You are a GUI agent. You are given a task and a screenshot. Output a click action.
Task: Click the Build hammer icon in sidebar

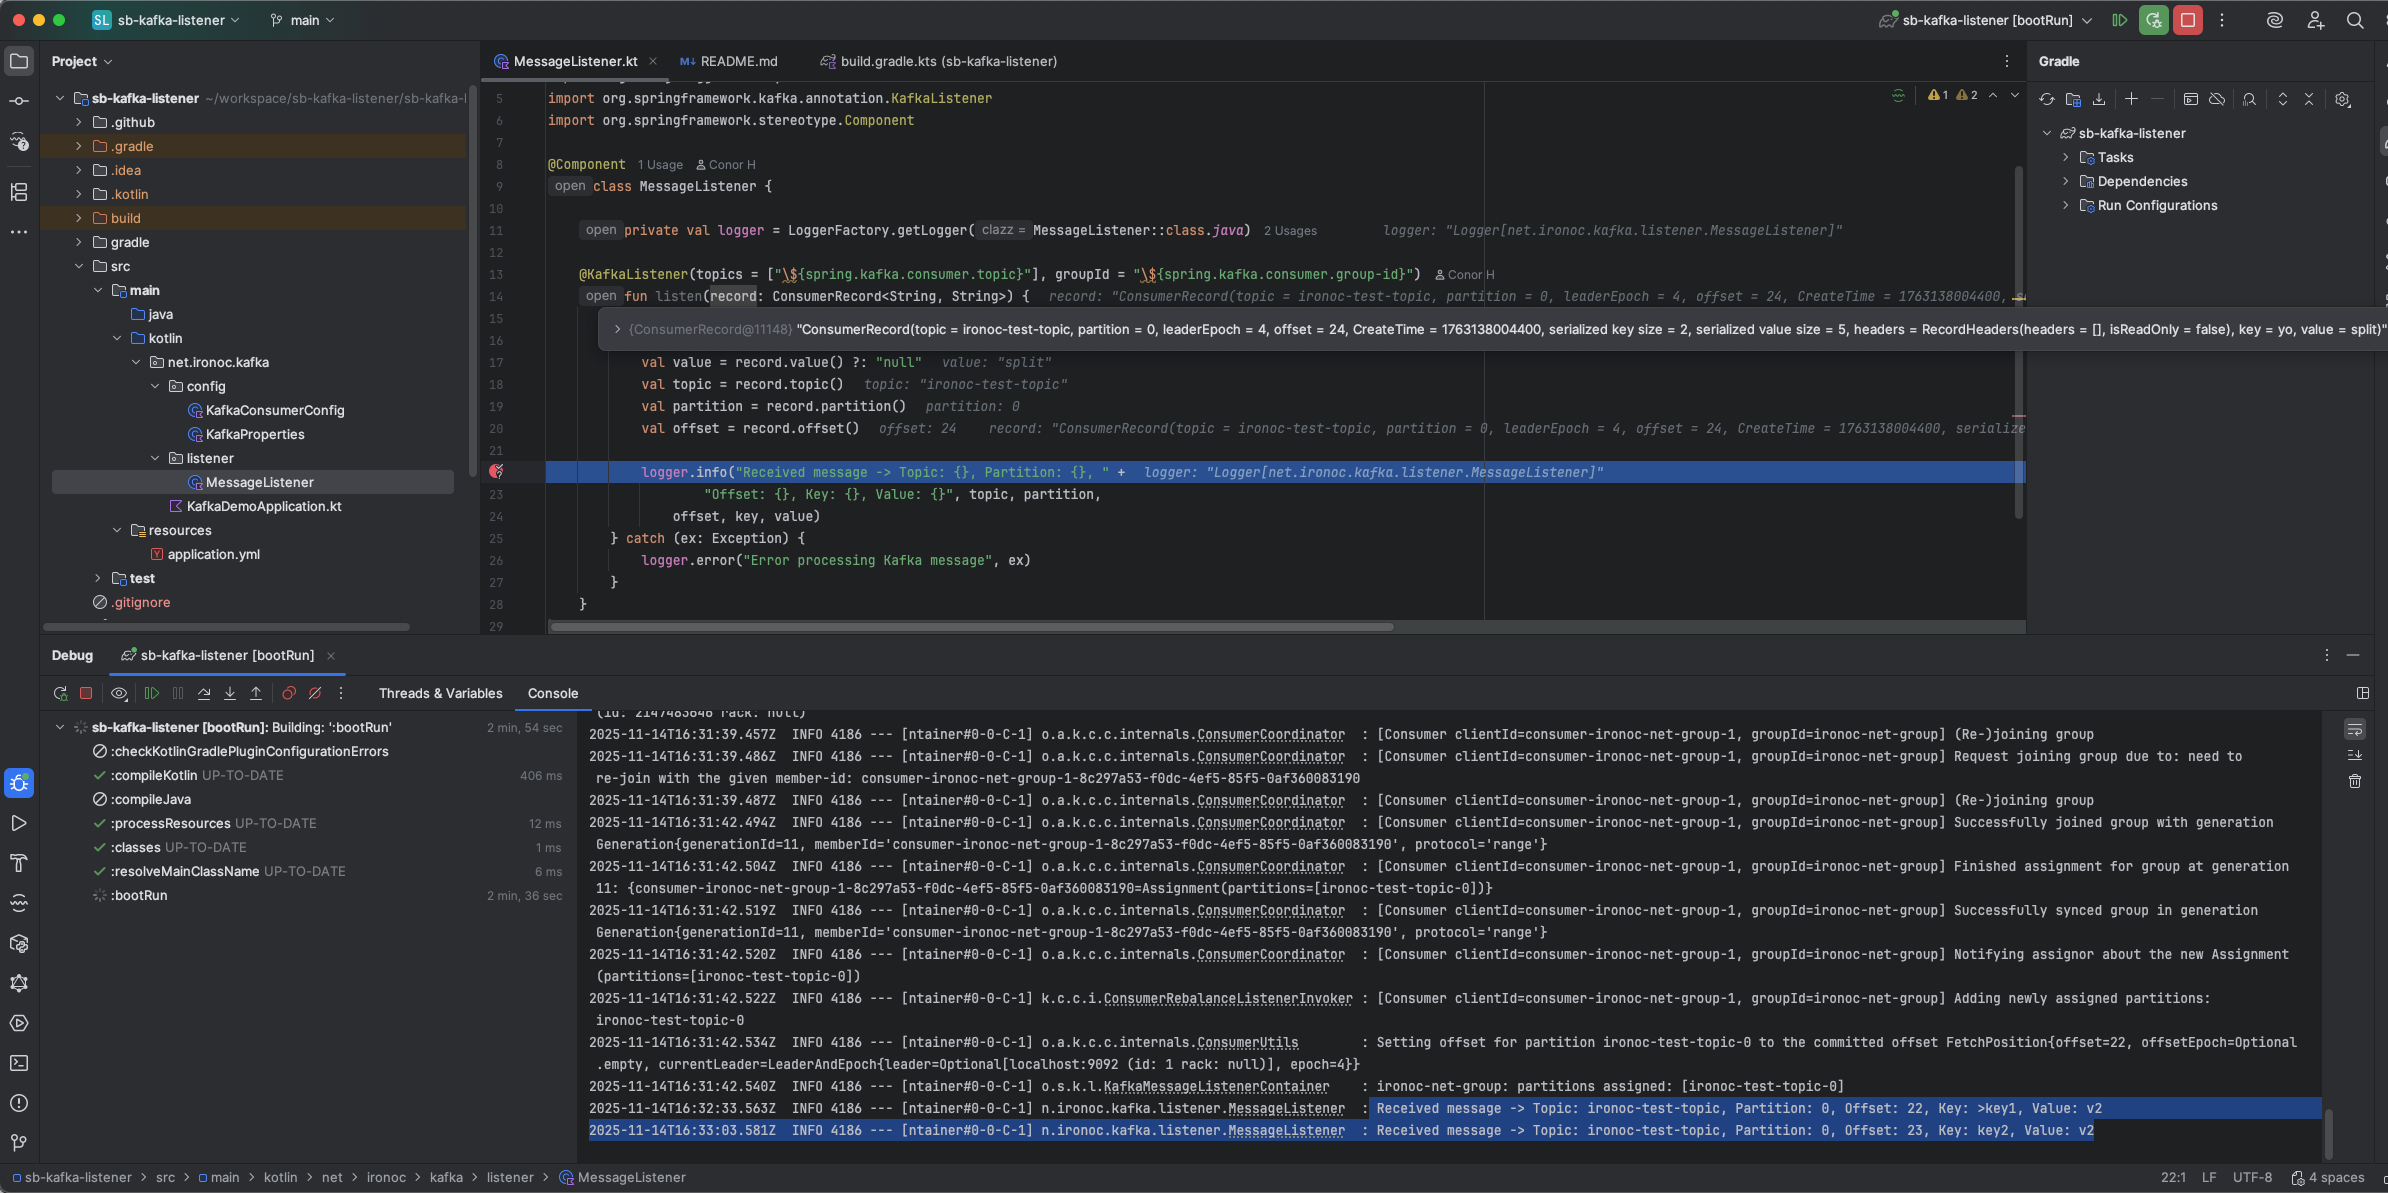[x=19, y=861]
